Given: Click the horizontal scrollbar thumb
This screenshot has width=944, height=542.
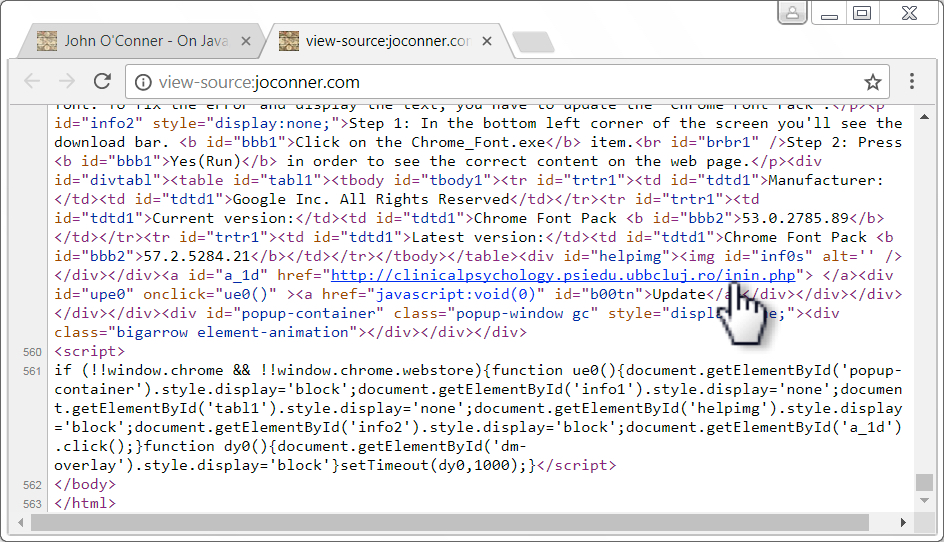Looking at the screenshot, I should [x=450, y=523].
